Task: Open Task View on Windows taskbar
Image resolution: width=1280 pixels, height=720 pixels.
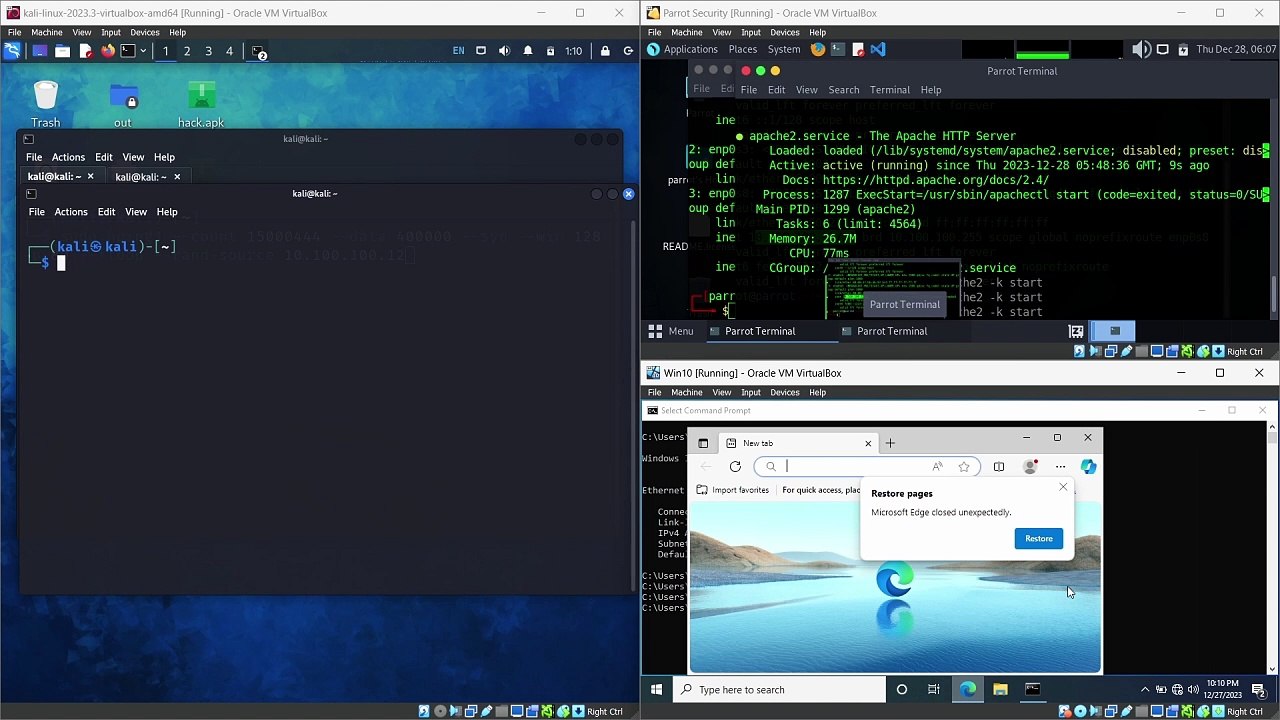Action: coord(933,689)
